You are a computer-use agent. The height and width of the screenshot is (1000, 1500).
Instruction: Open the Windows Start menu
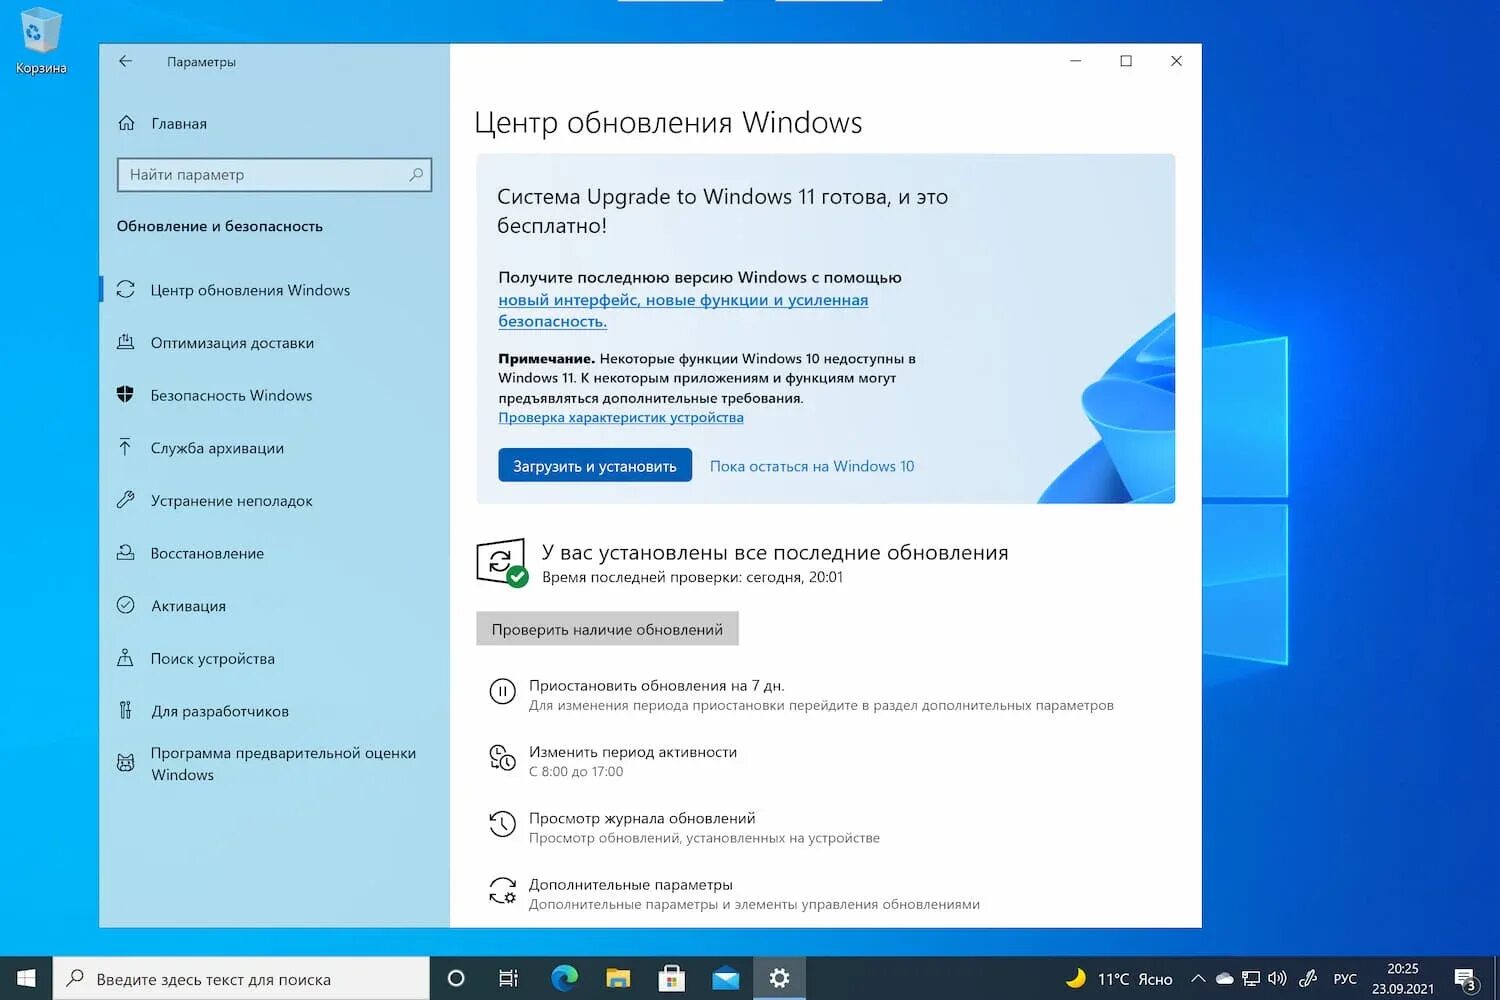point(26,978)
